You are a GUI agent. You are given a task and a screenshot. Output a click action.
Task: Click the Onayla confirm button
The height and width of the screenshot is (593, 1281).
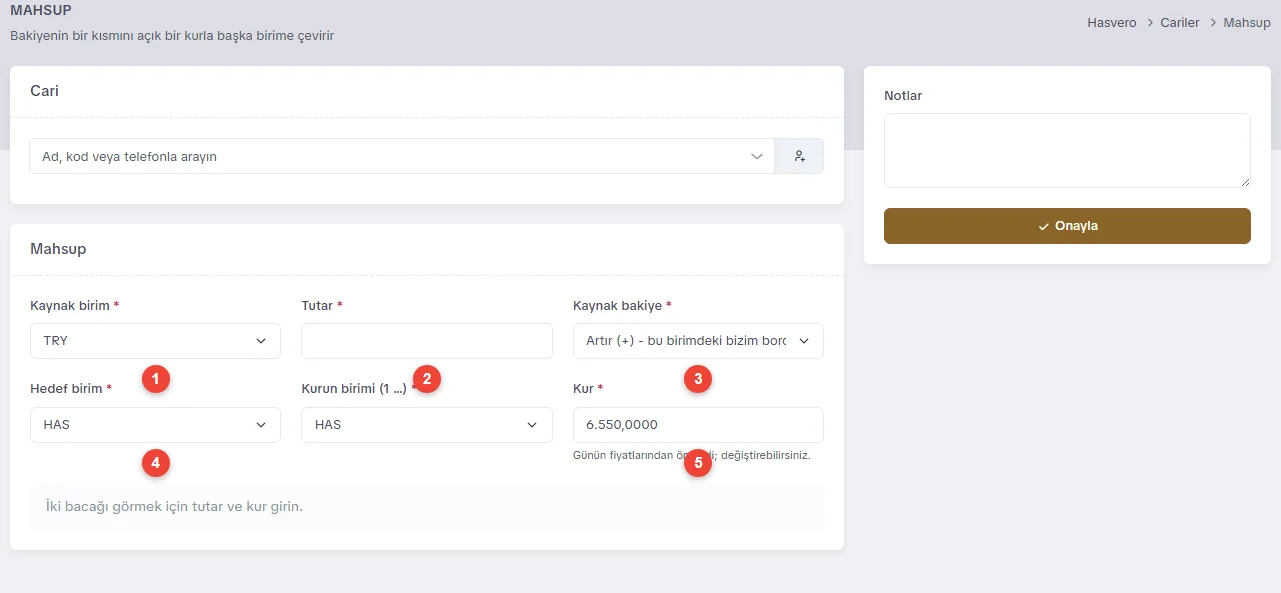click(x=1067, y=226)
